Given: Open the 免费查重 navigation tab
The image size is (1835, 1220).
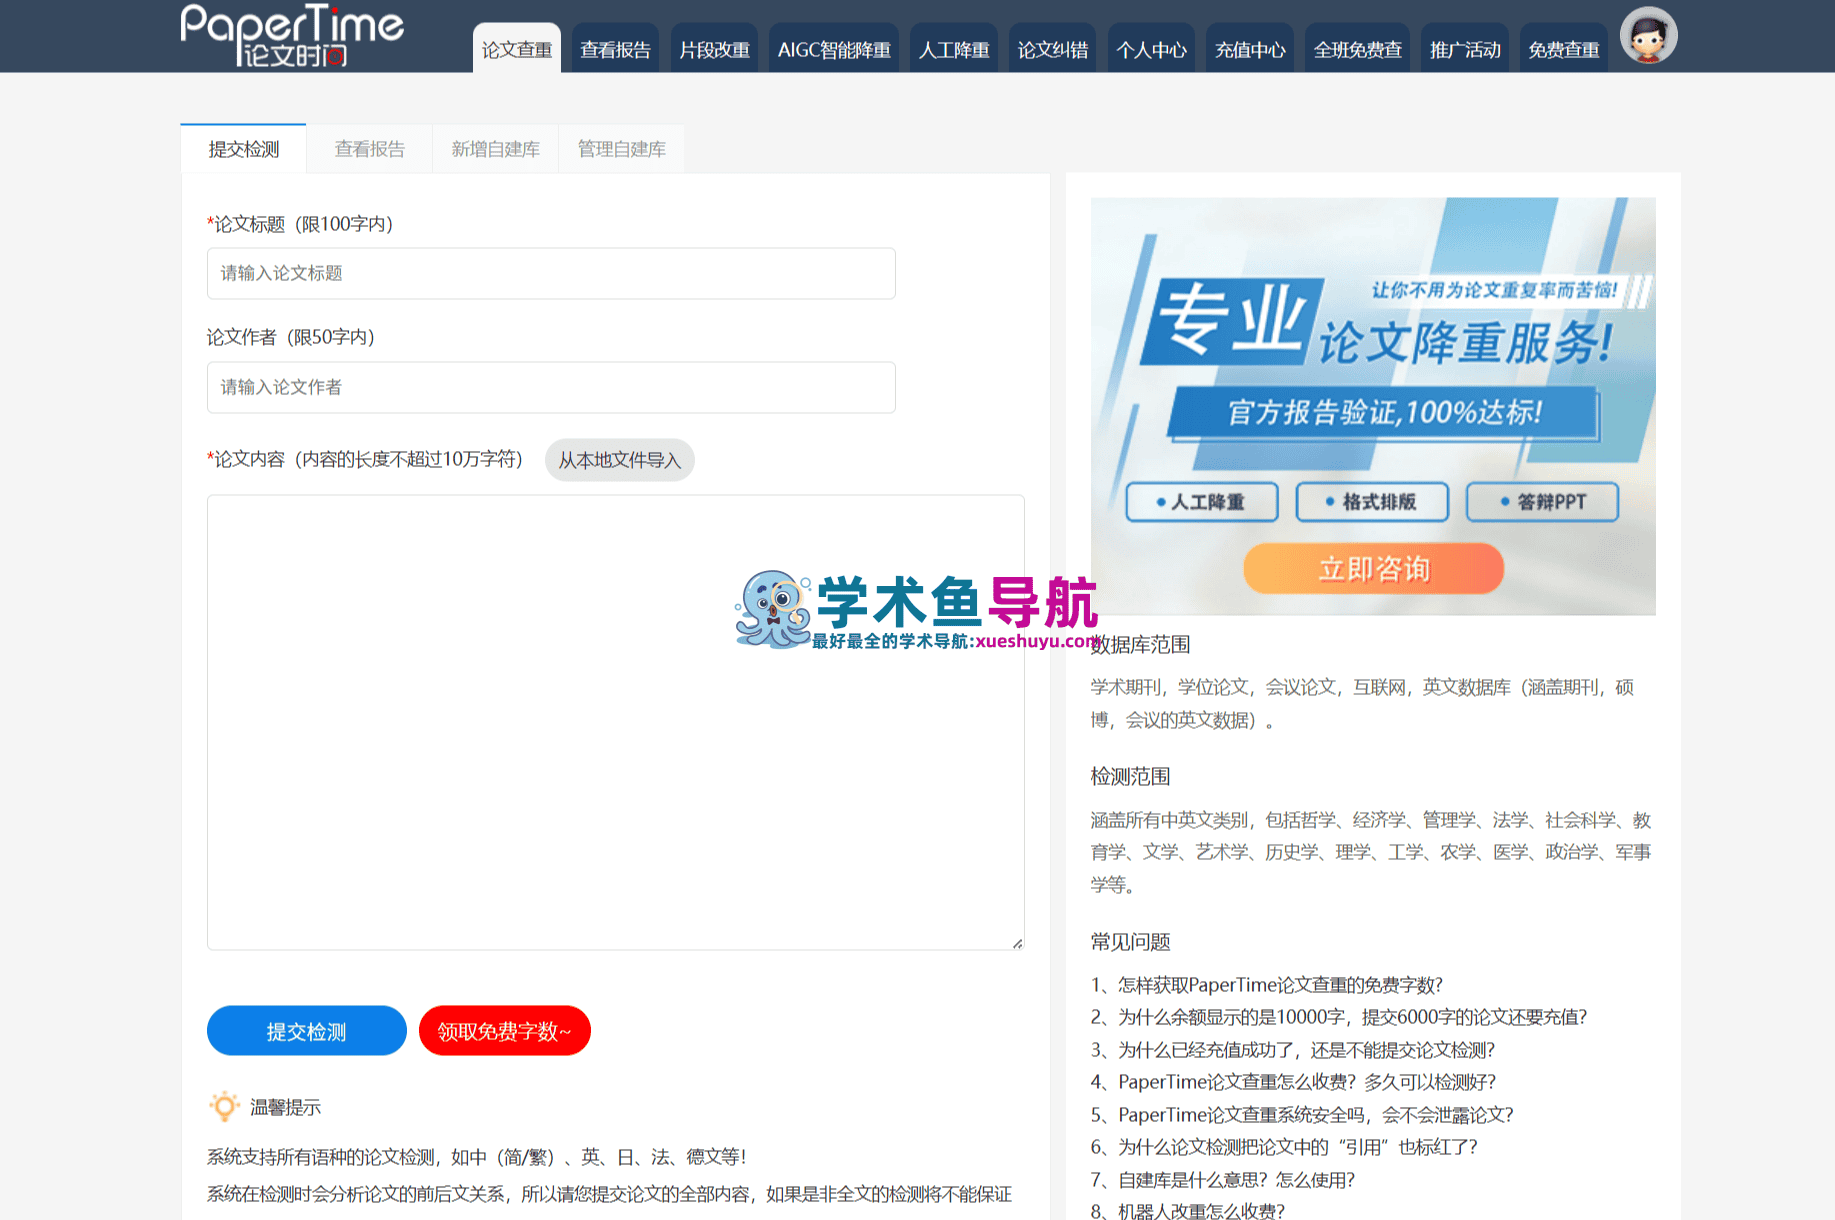Looking at the screenshot, I should pyautogui.click(x=1564, y=49).
